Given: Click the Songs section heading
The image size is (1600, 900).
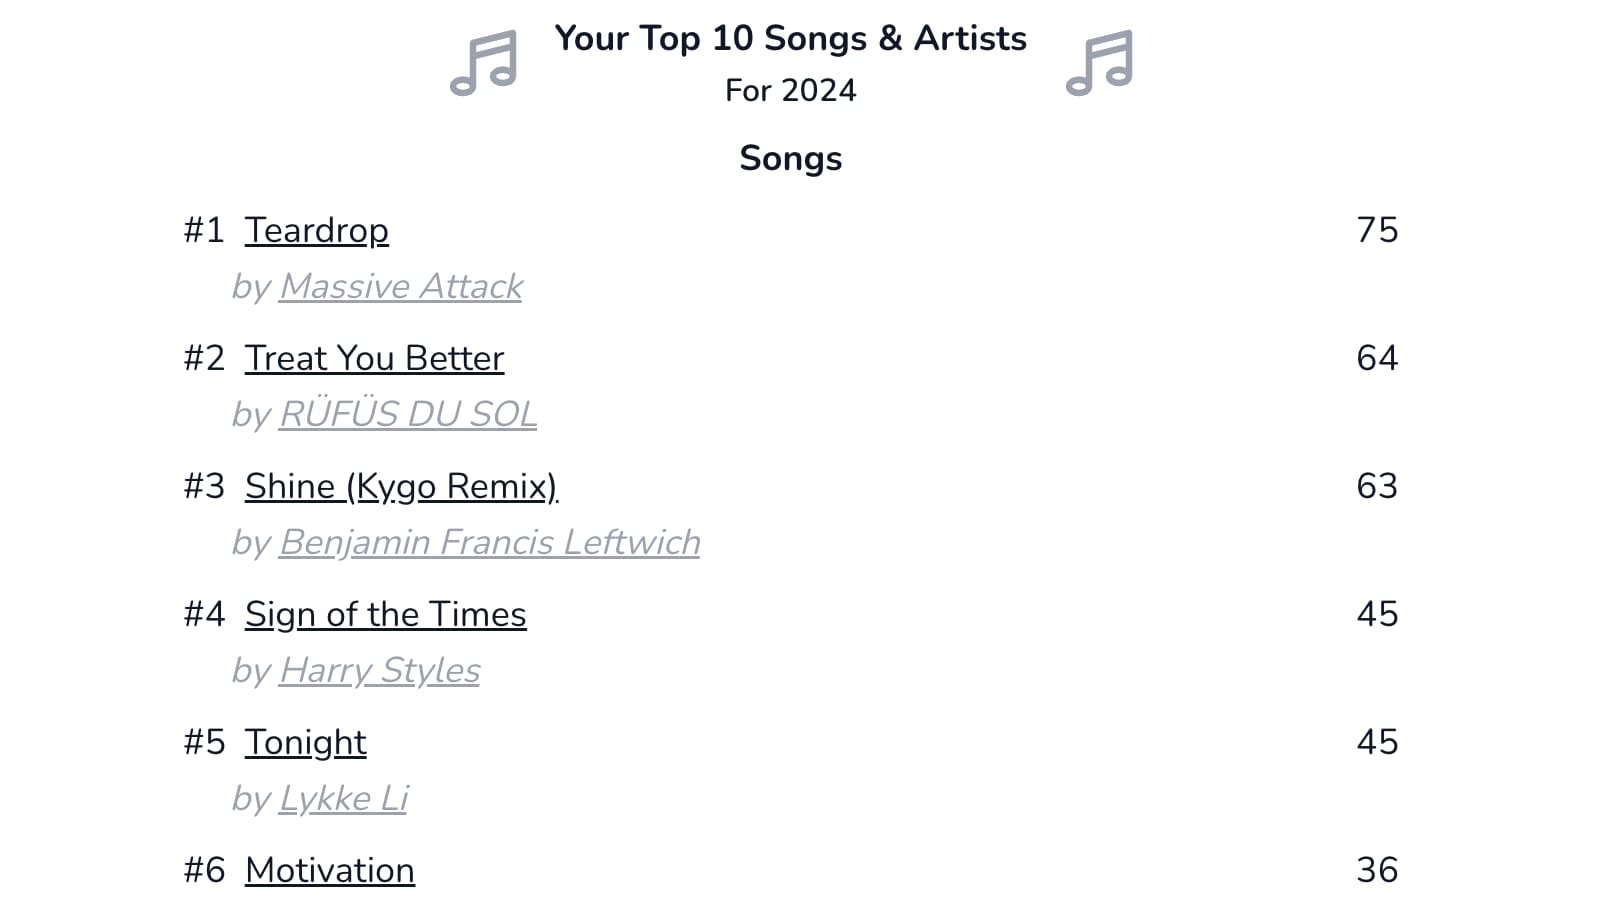Looking at the screenshot, I should tap(790, 158).
